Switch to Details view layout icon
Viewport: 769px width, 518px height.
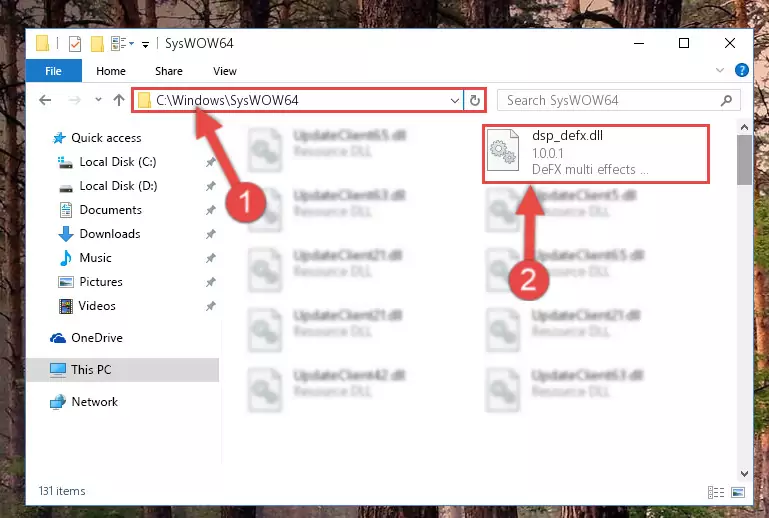(716, 492)
